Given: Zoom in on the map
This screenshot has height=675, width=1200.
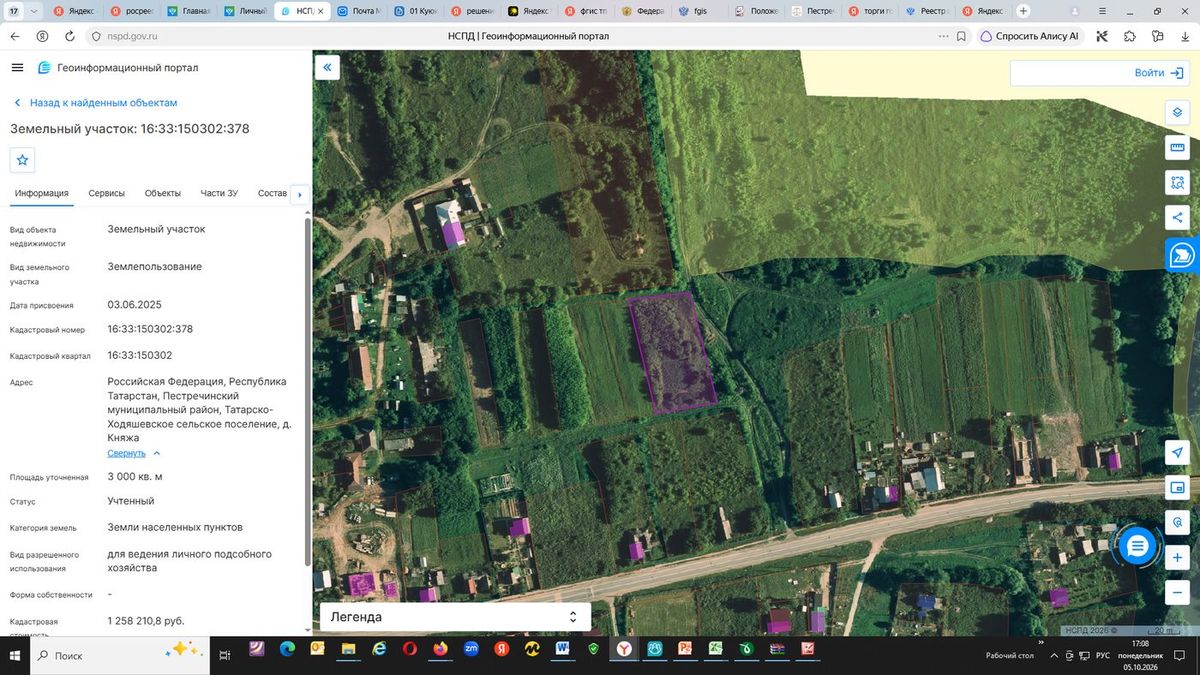Looking at the screenshot, I should pyautogui.click(x=1177, y=558).
